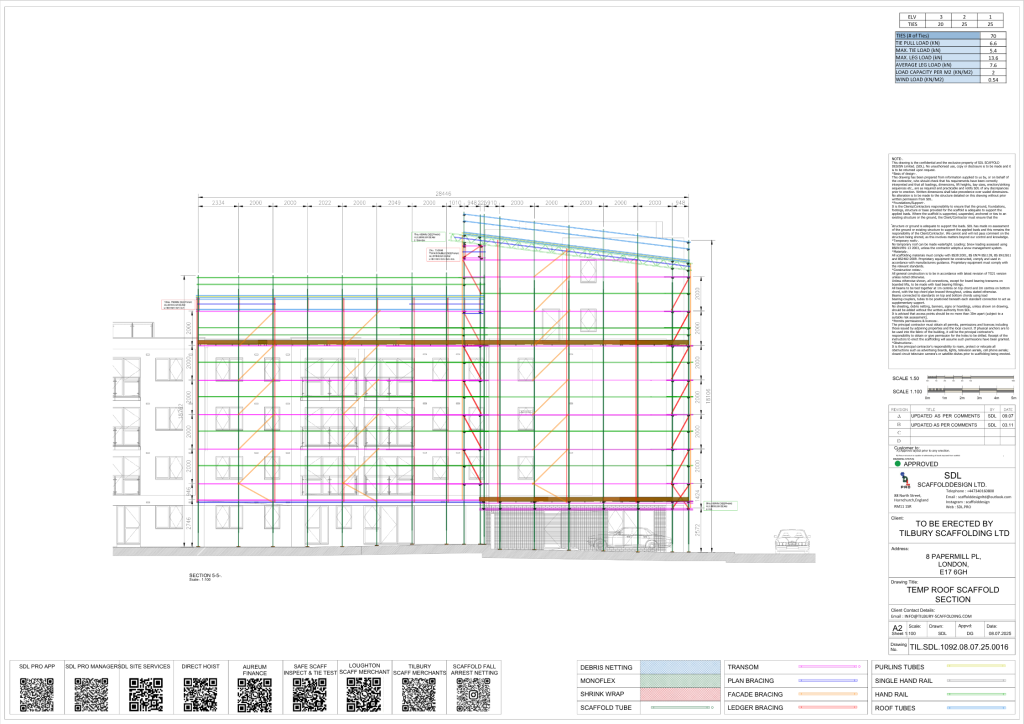
Task: Click the SCAFFOLD TUBE legend line sample
Action: point(680,708)
